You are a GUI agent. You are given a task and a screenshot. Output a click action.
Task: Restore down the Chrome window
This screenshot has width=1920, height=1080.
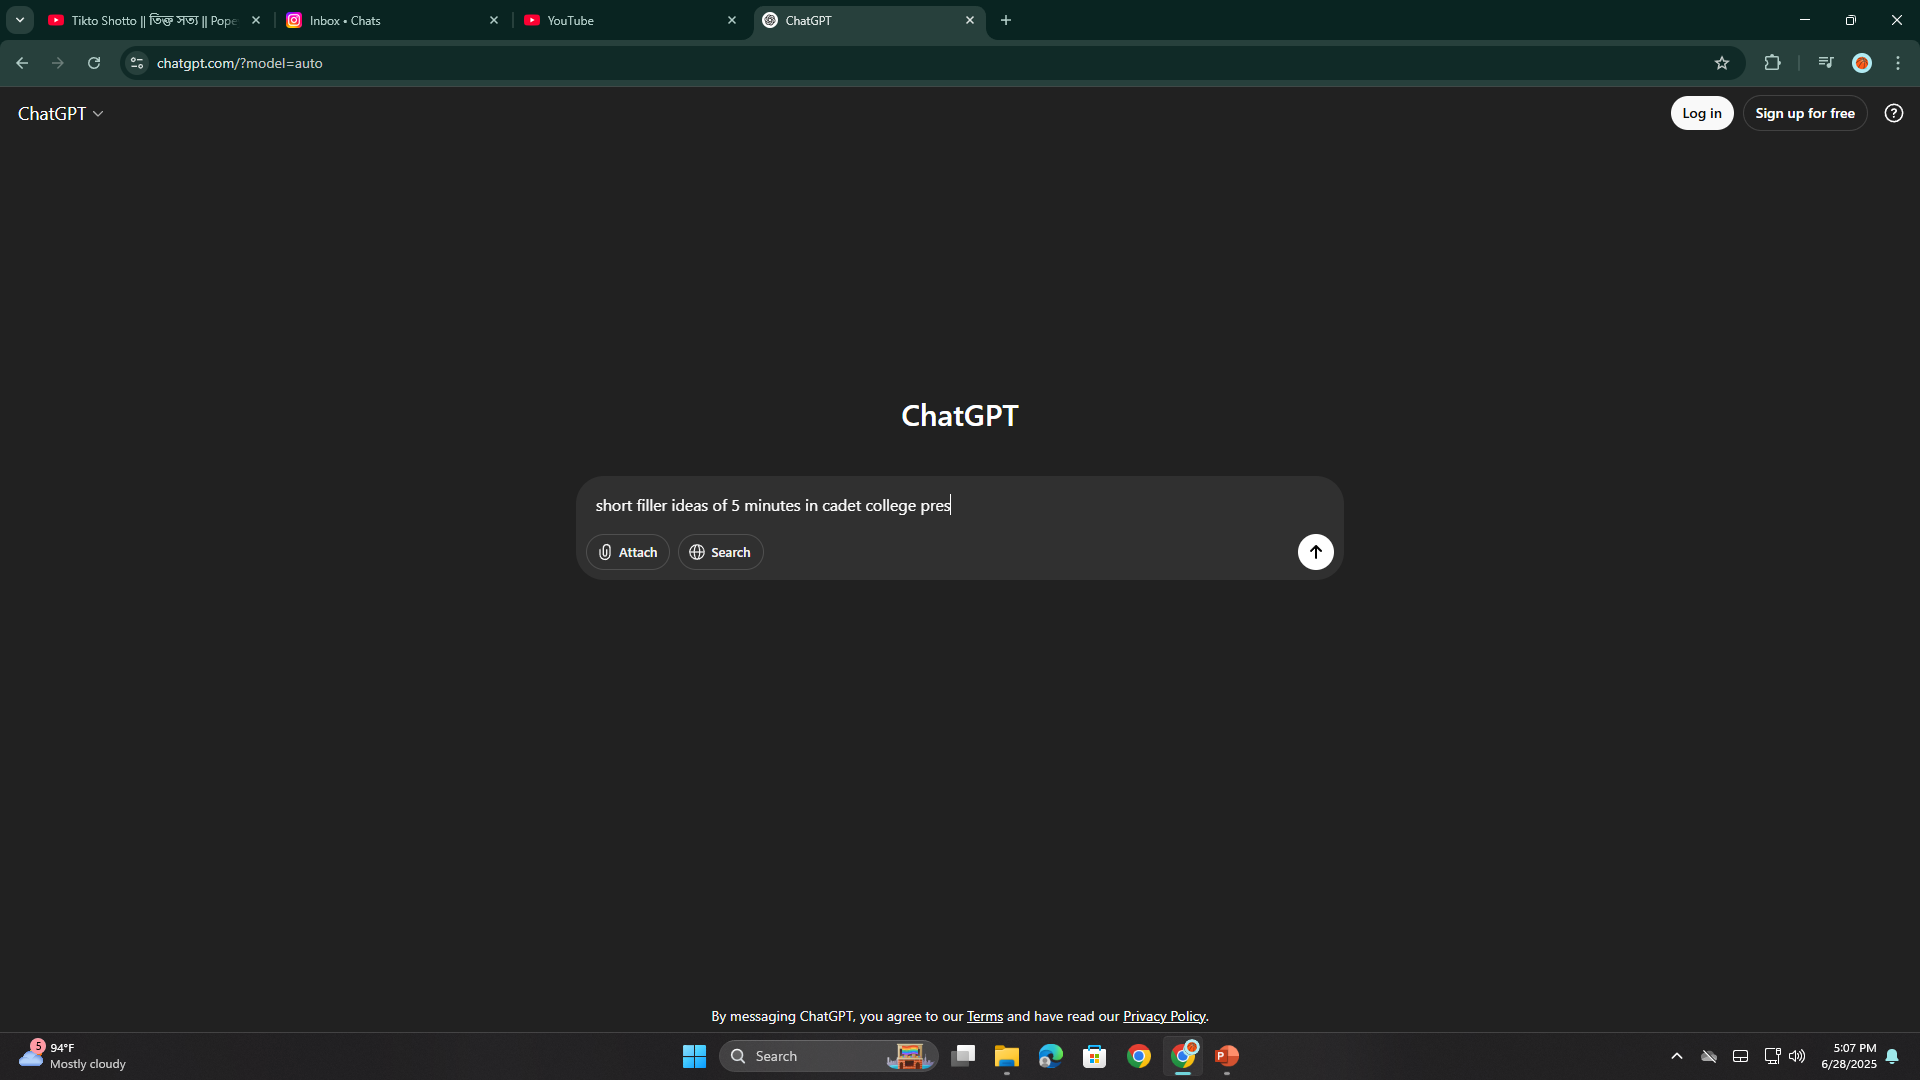1851,20
